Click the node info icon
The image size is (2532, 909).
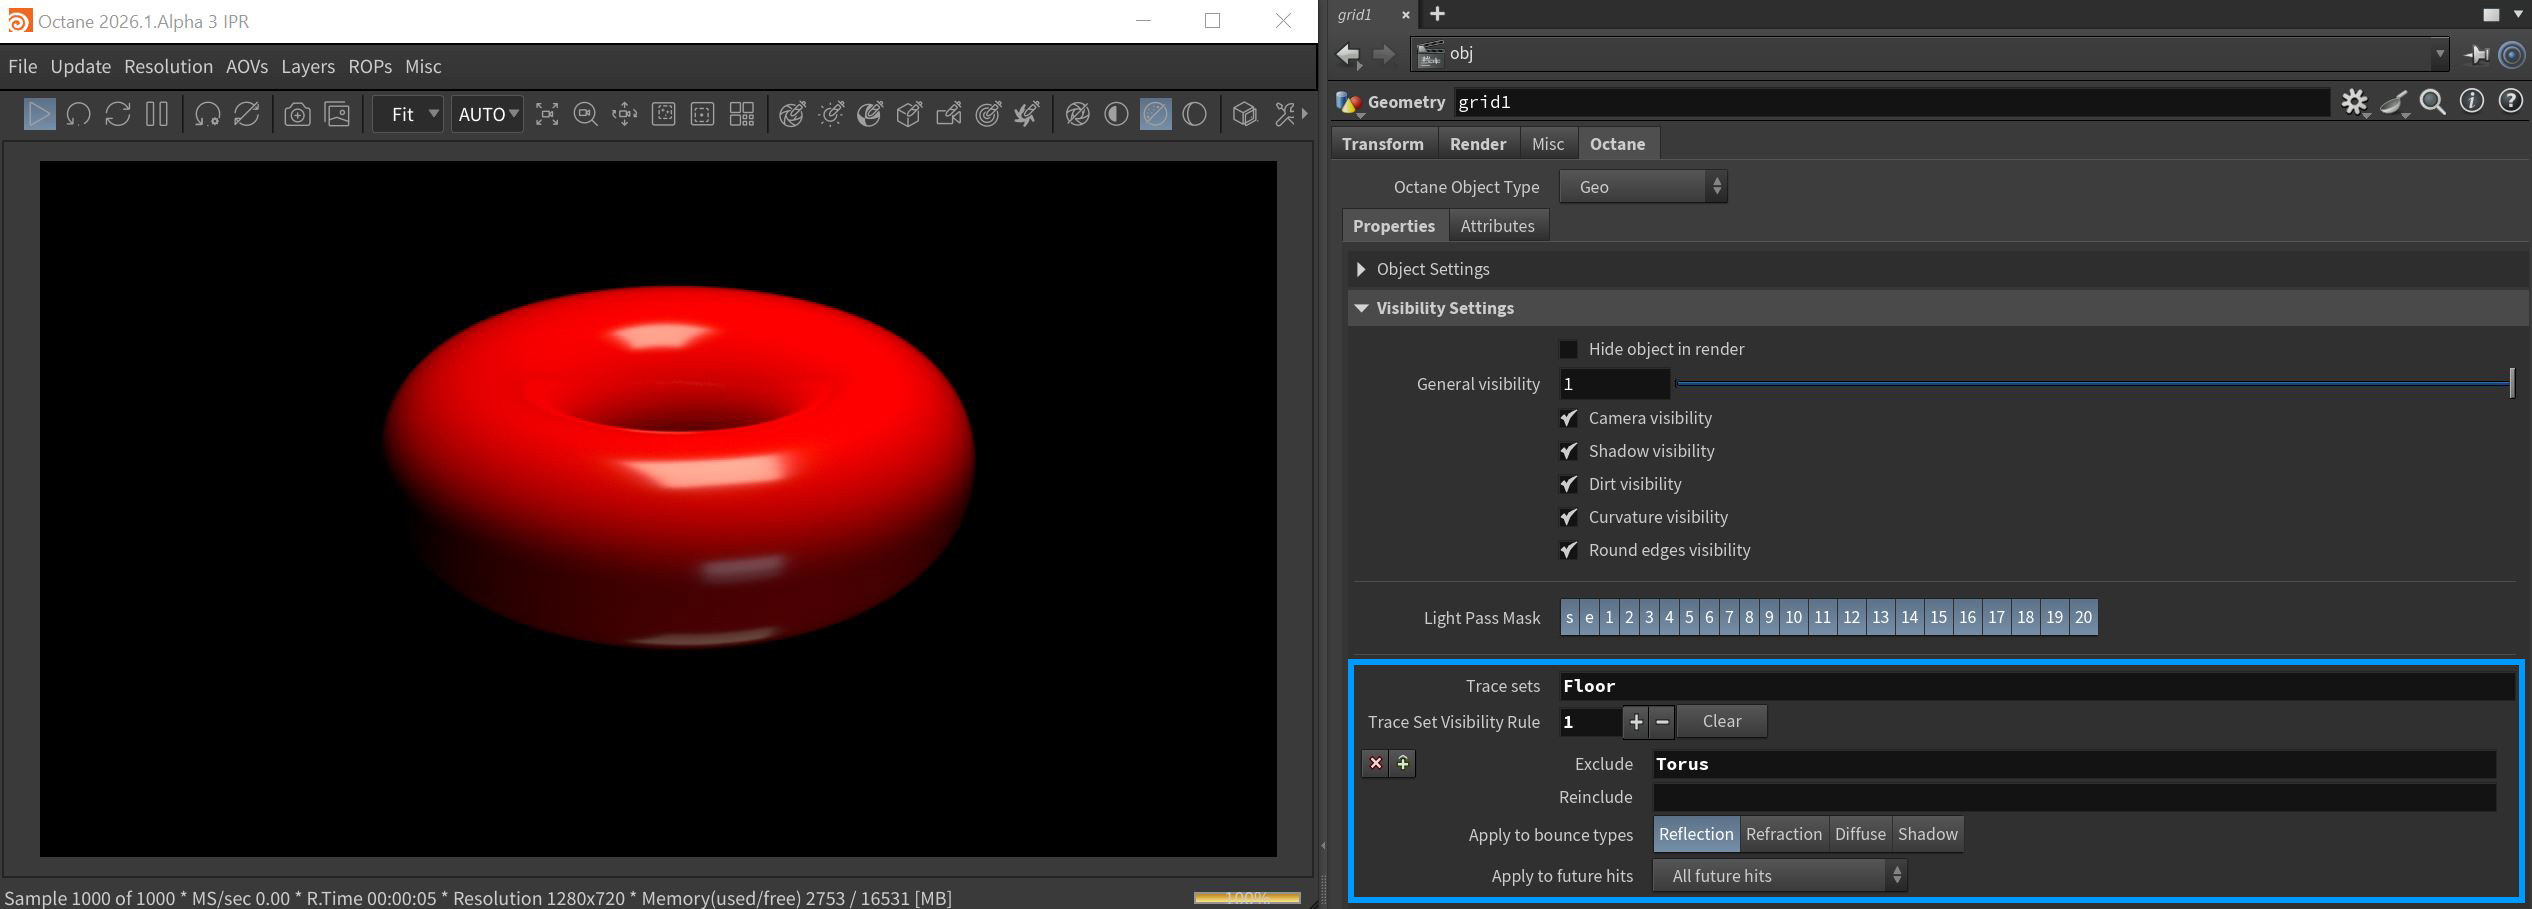pos(2471,102)
